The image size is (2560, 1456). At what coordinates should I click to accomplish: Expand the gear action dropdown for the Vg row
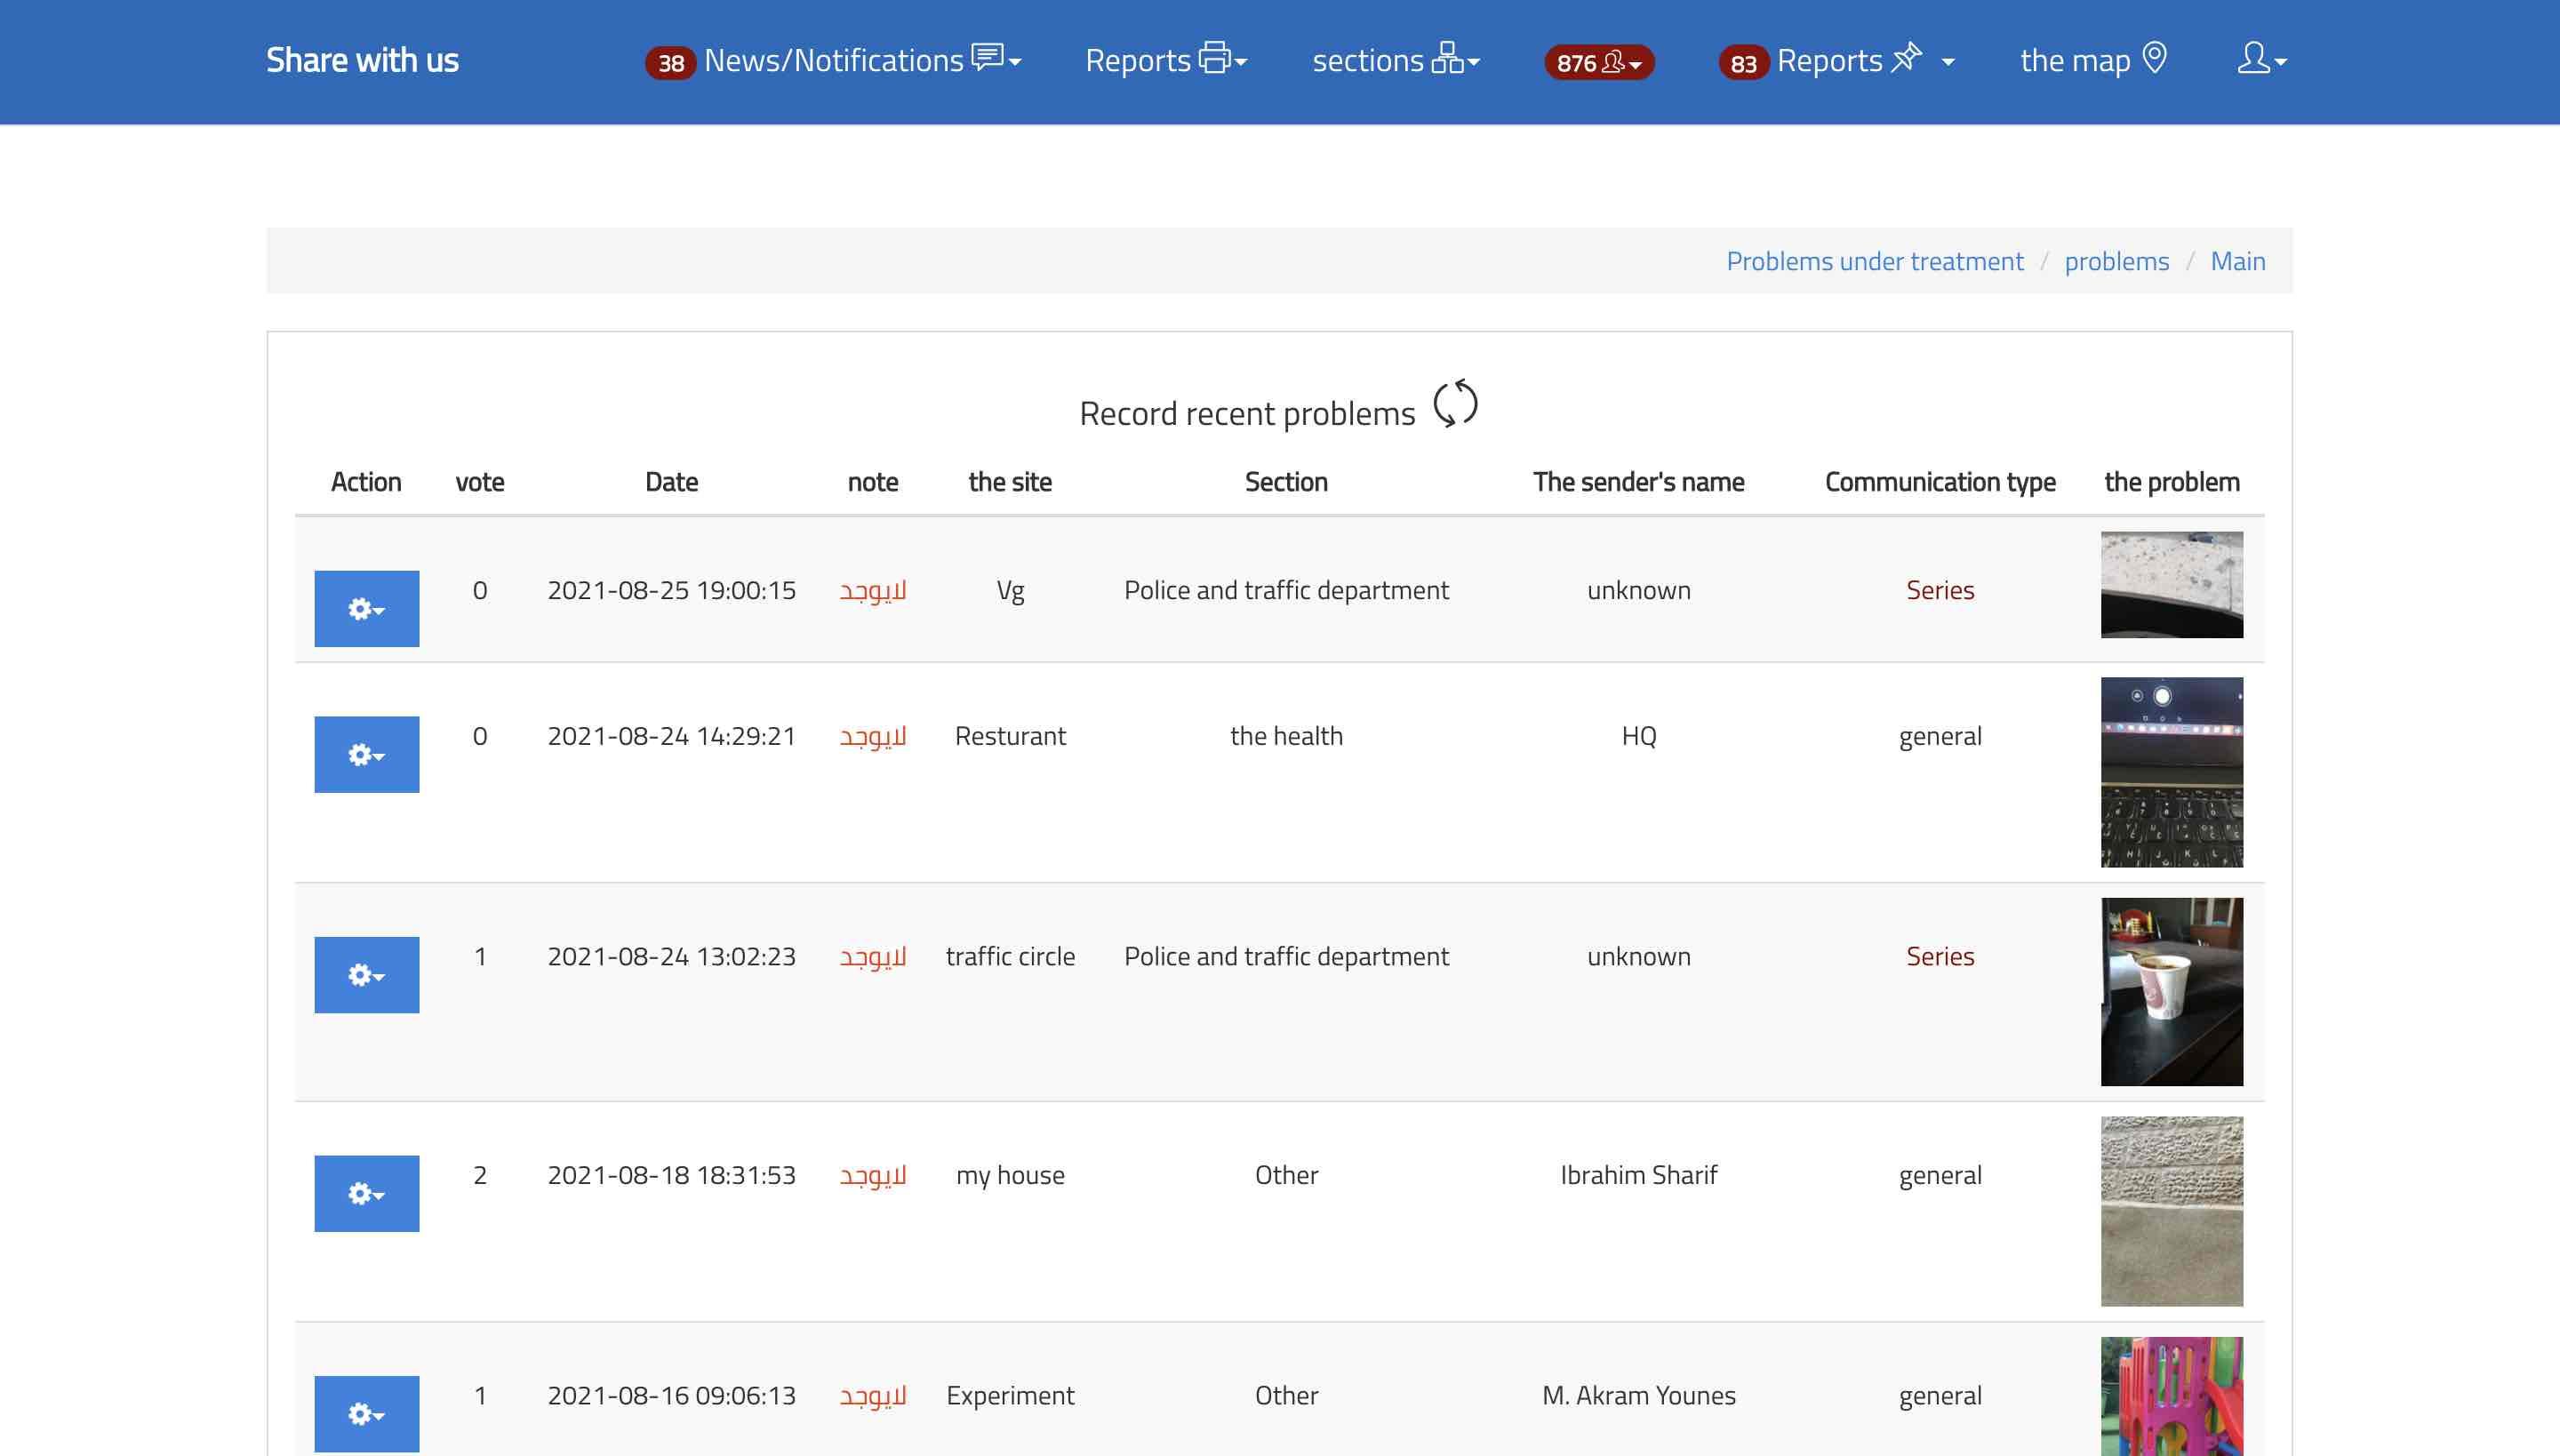366,609
